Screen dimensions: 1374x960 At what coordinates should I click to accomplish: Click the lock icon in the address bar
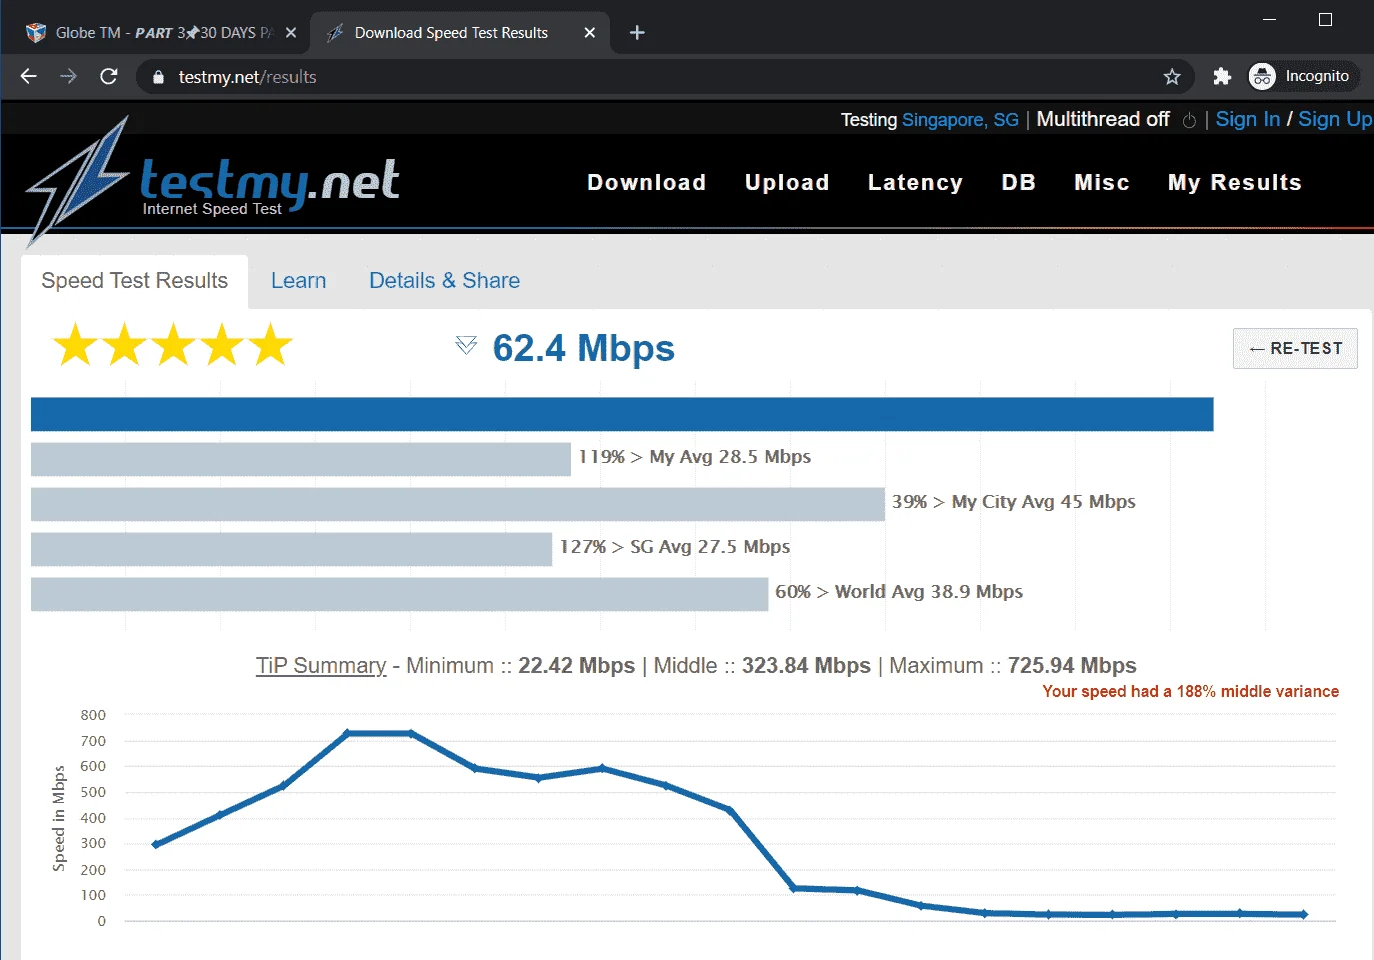(158, 77)
